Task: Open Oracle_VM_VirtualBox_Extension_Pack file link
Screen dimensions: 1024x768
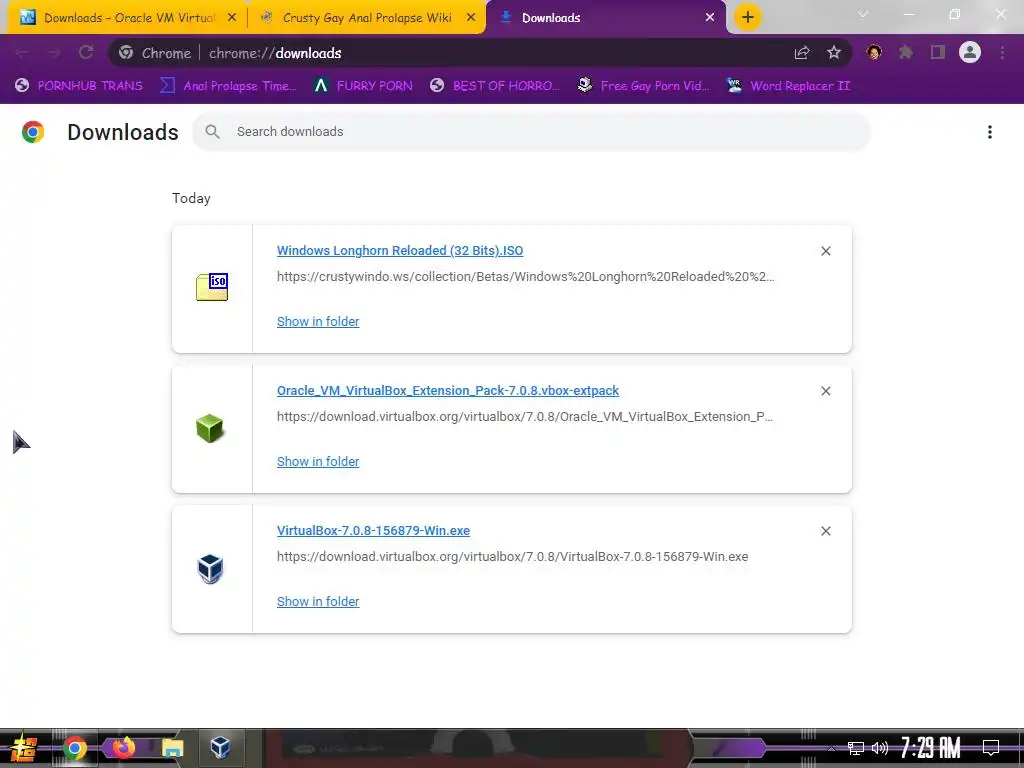Action: [x=448, y=391]
